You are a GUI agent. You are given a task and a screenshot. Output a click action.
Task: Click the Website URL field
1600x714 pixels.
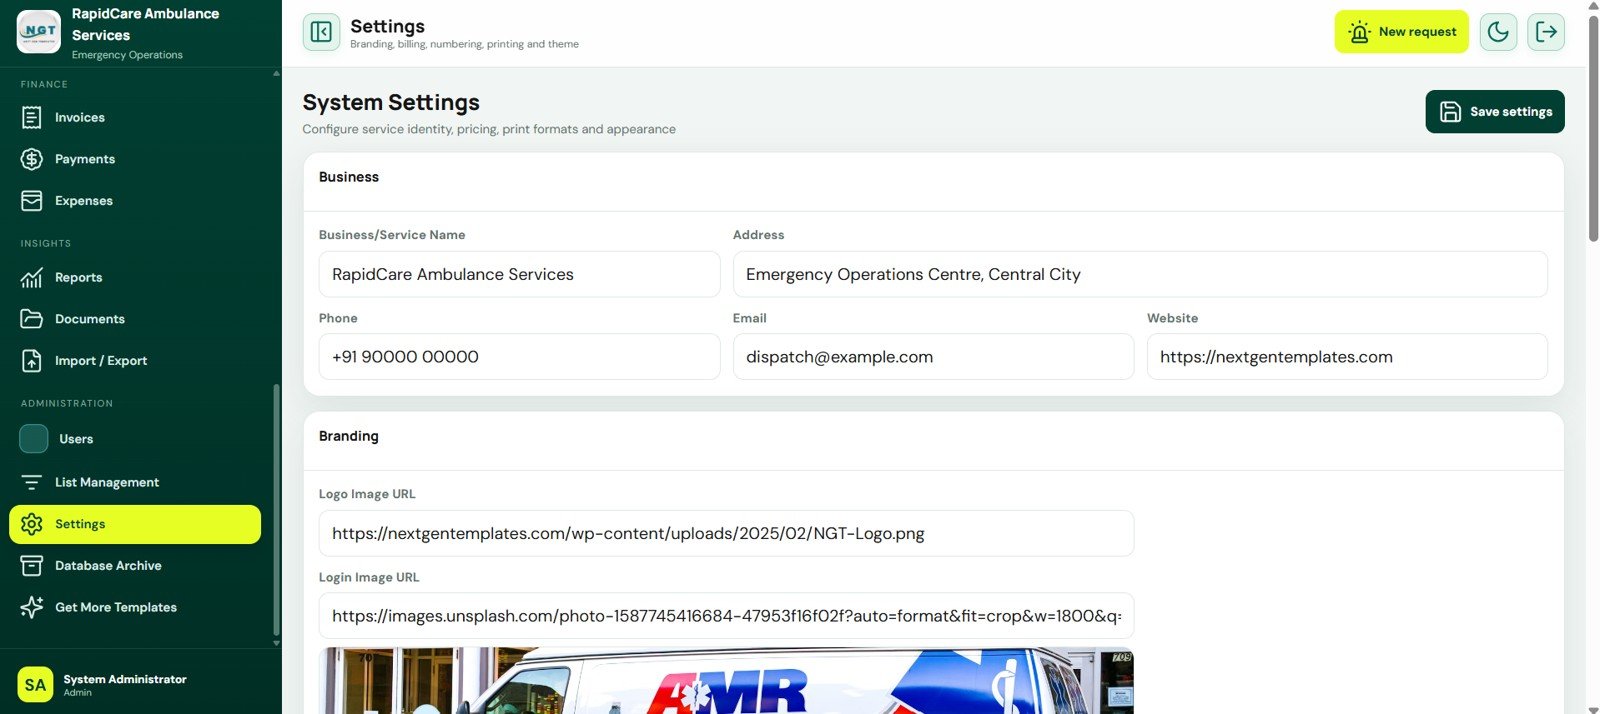(1347, 357)
